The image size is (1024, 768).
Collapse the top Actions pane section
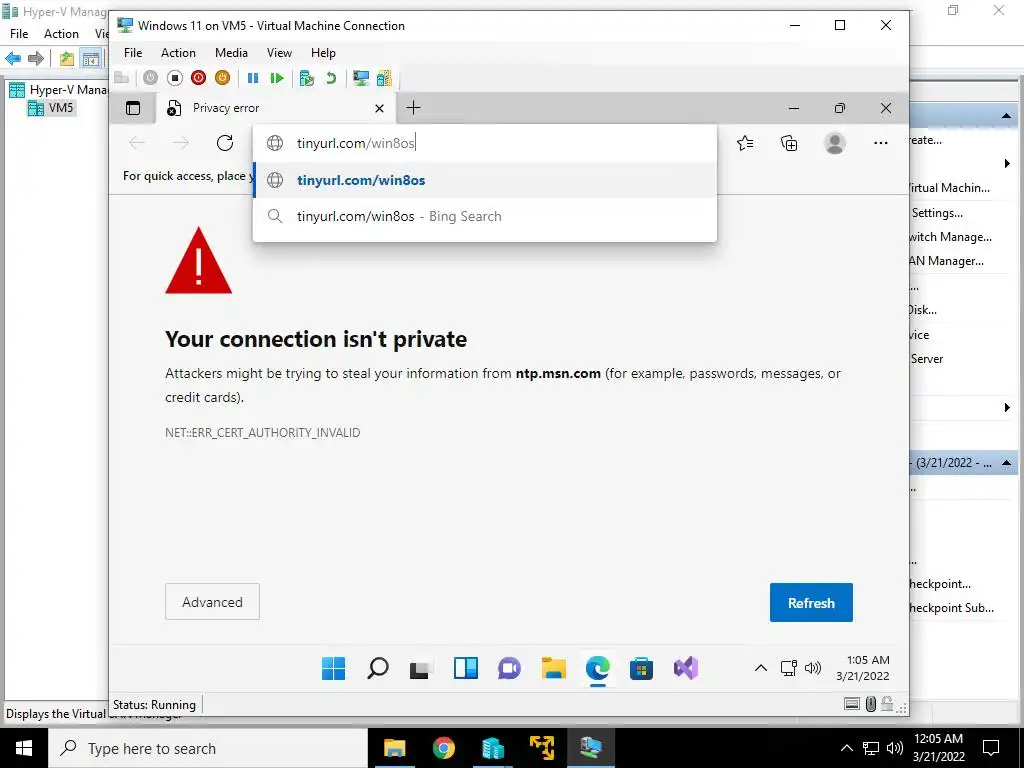click(x=1006, y=116)
